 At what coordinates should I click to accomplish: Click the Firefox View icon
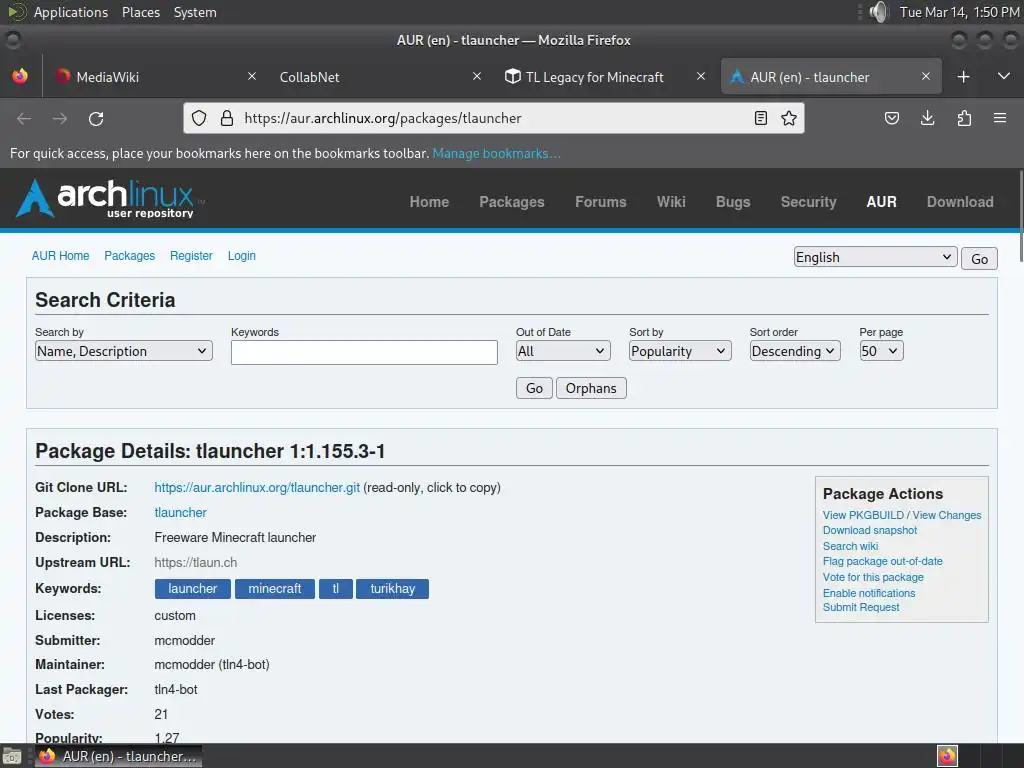point(20,76)
